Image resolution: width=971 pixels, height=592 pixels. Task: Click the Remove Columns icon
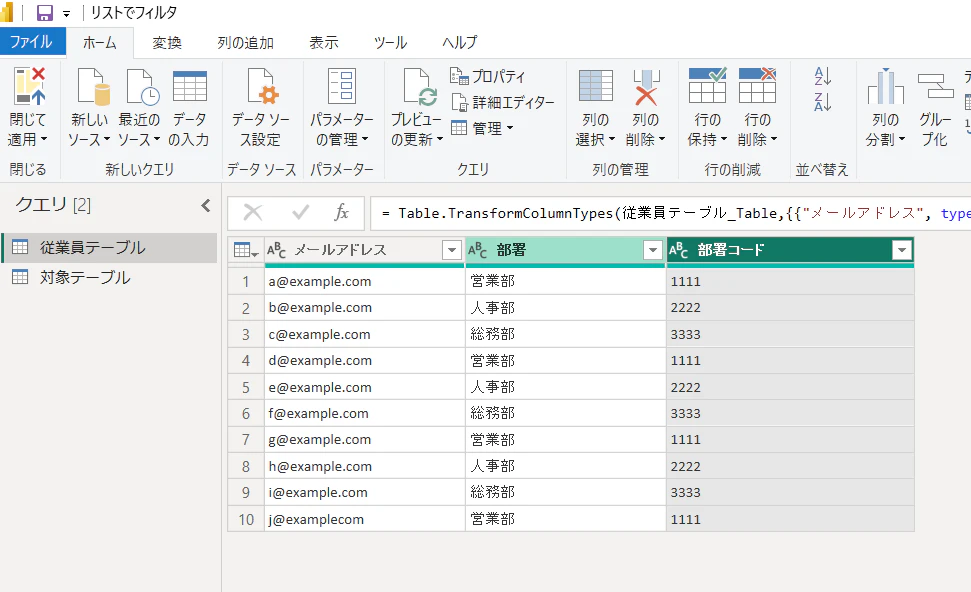[646, 87]
